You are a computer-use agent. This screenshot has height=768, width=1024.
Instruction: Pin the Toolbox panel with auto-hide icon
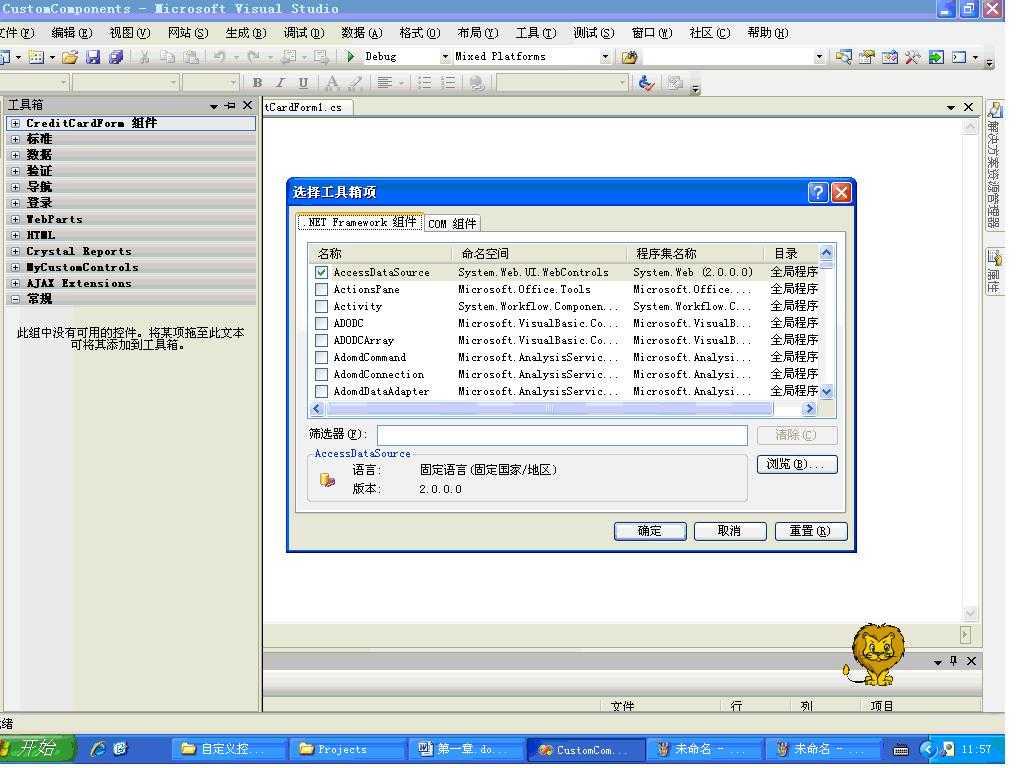[230, 105]
